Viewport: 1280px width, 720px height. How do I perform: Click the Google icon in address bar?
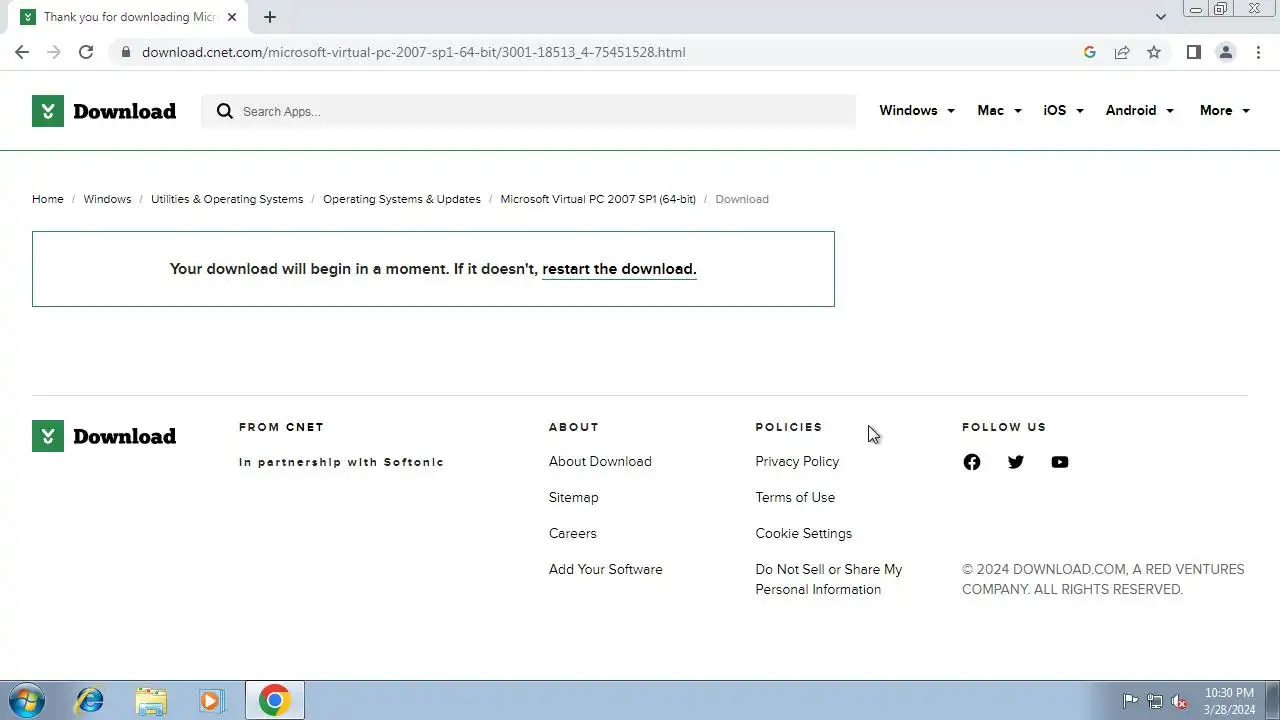[1090, 52]
